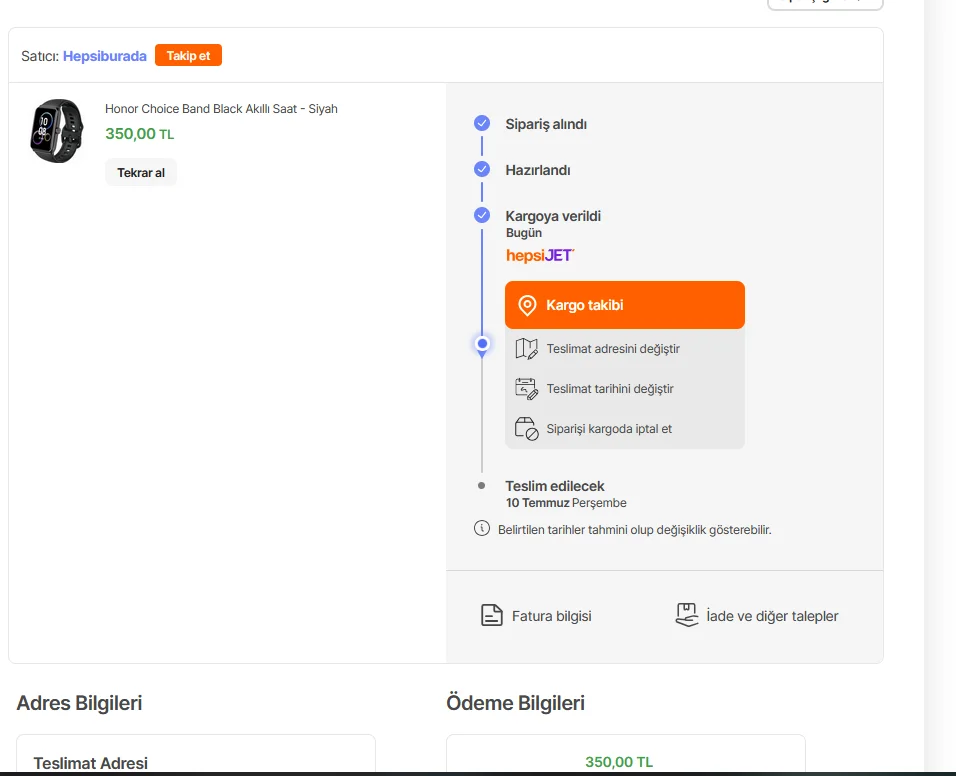Click the Bugün date text
The image size is (956, 776).
tap(524, 233)
